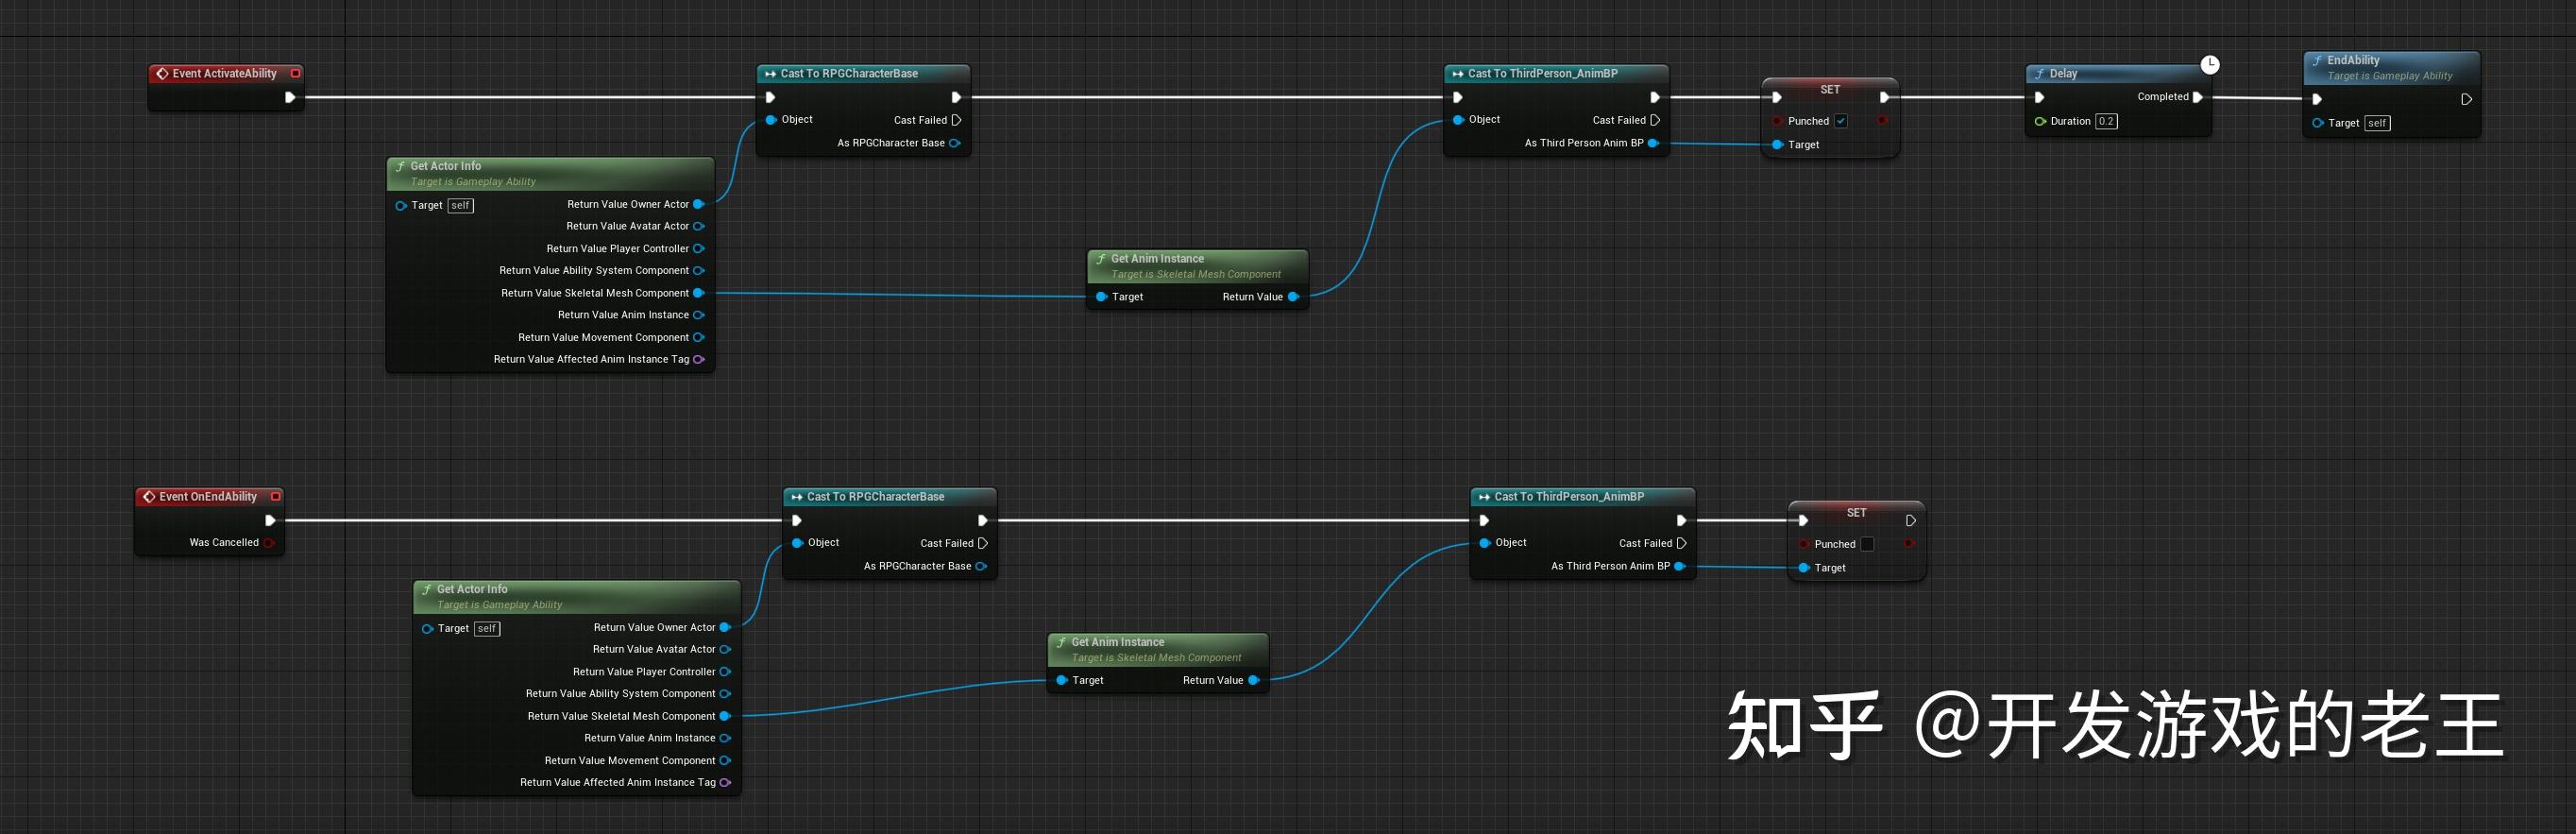Click Target pin on the SET node with checked Punched

pos(1777,145)
